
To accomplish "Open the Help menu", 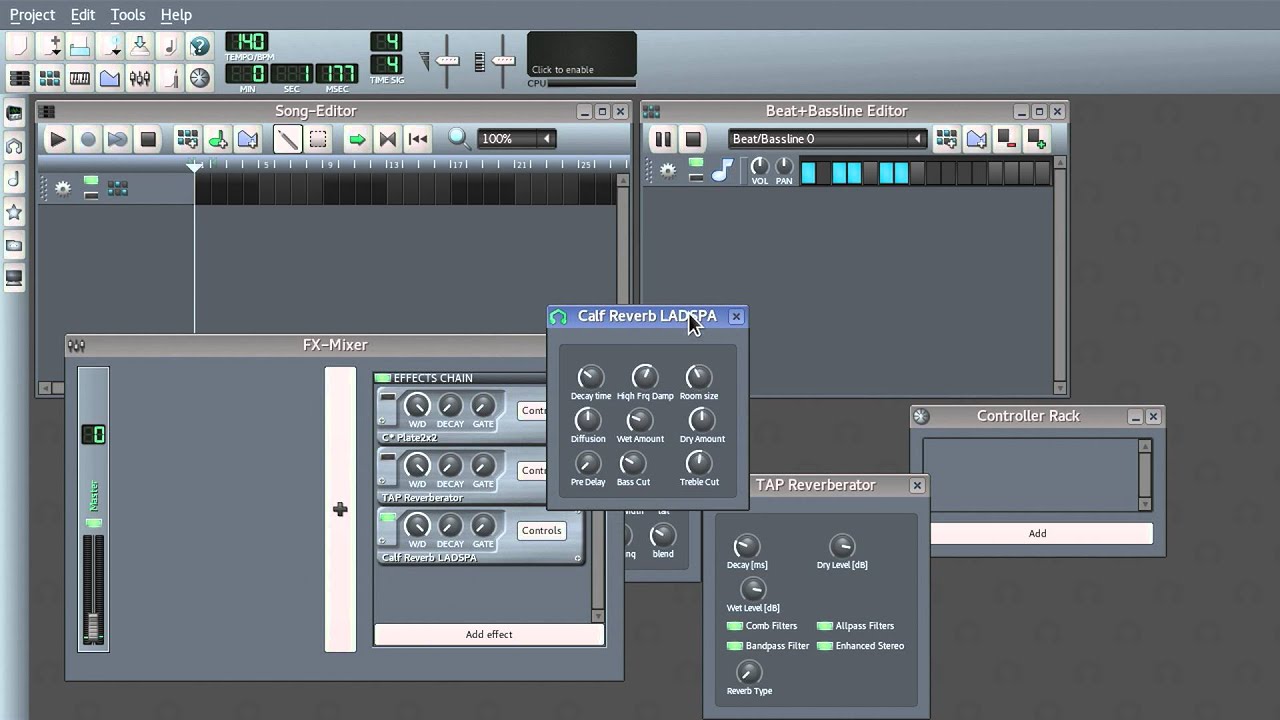I will (176, 15).
